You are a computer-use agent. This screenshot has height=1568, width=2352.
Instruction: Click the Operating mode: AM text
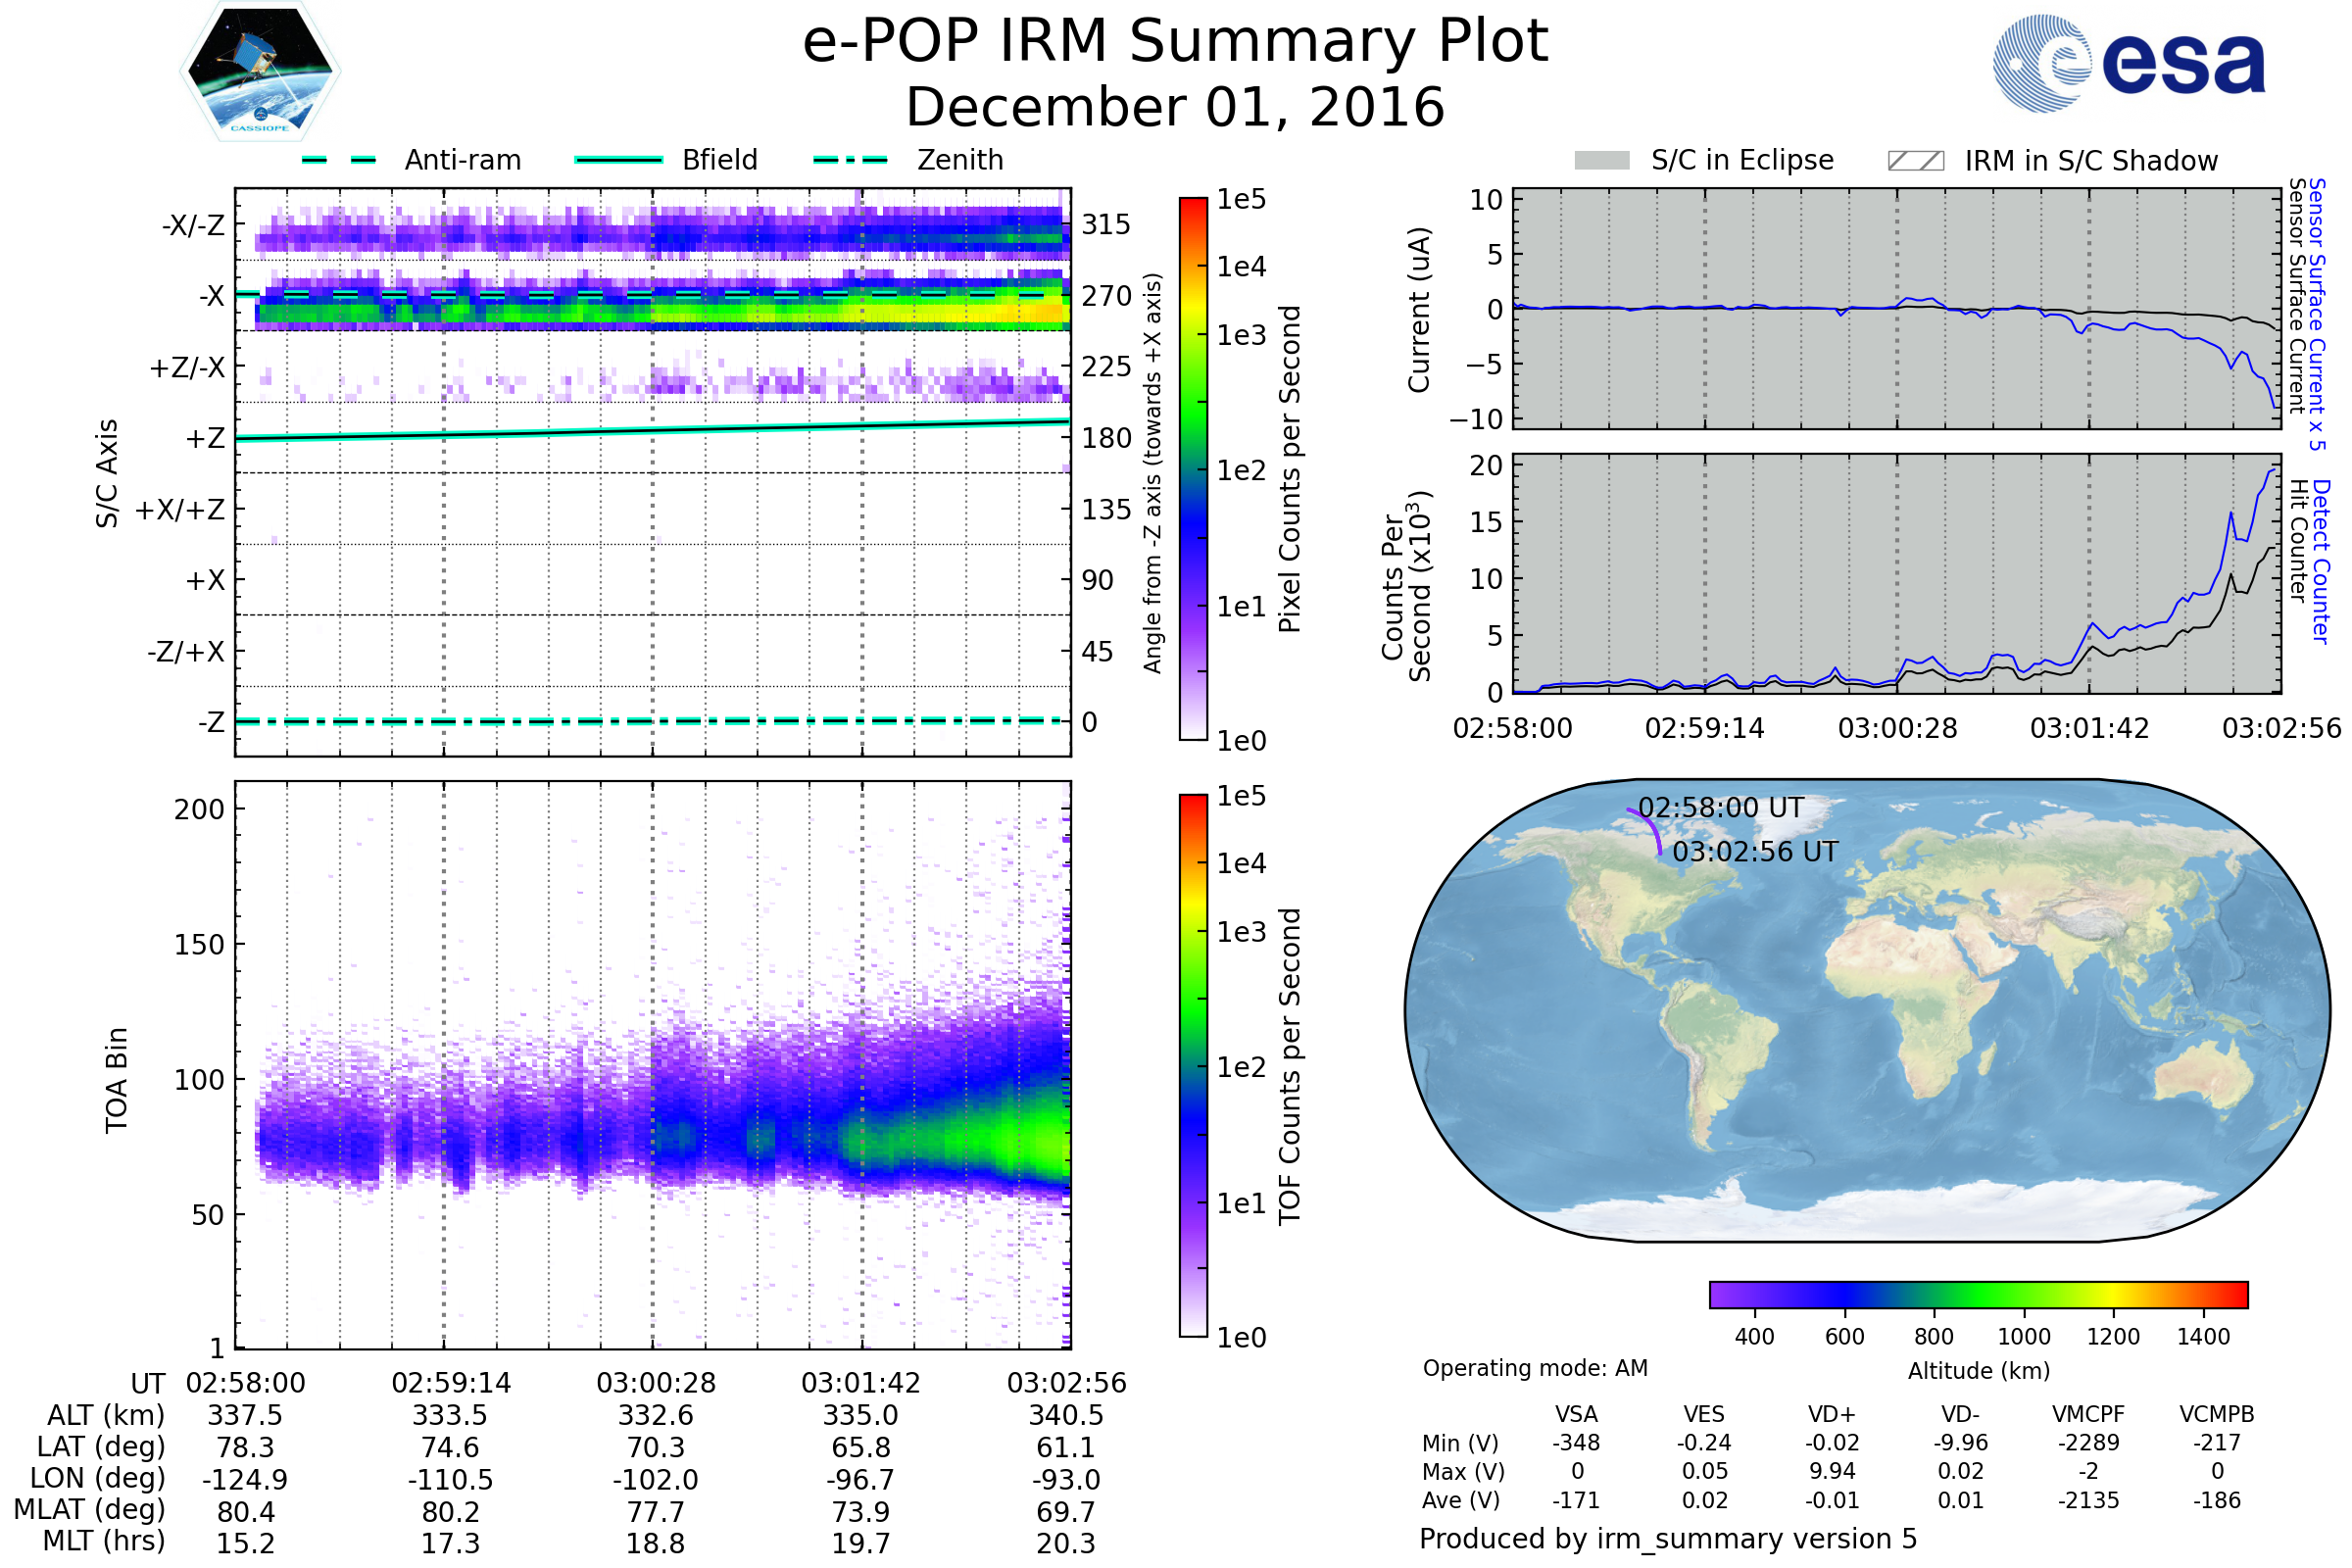[1535, 1368]
